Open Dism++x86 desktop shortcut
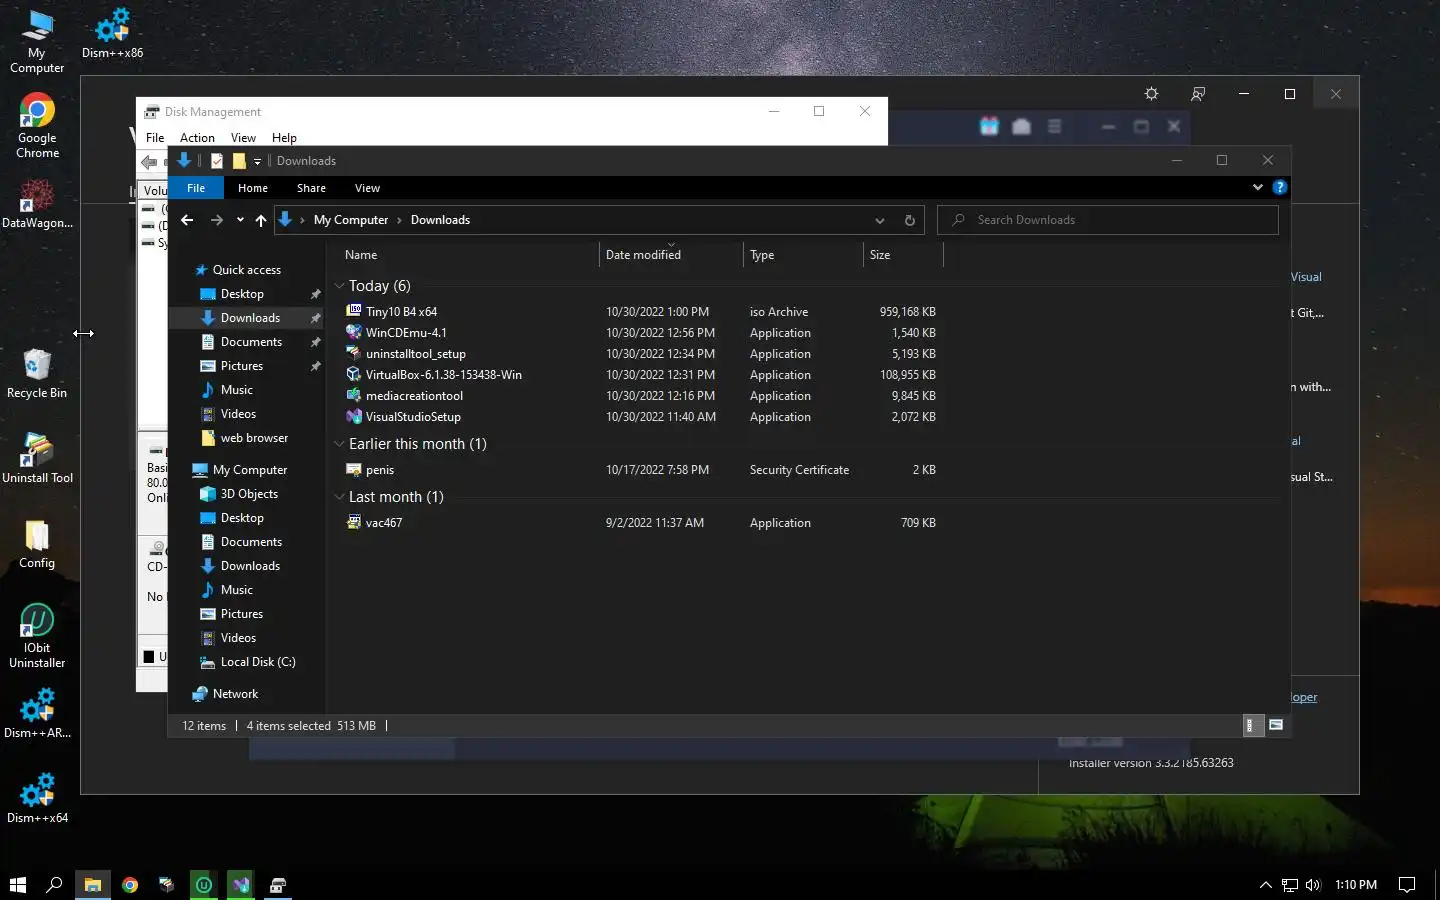Viewport: 1440px width, 900px height. [112, 33]
